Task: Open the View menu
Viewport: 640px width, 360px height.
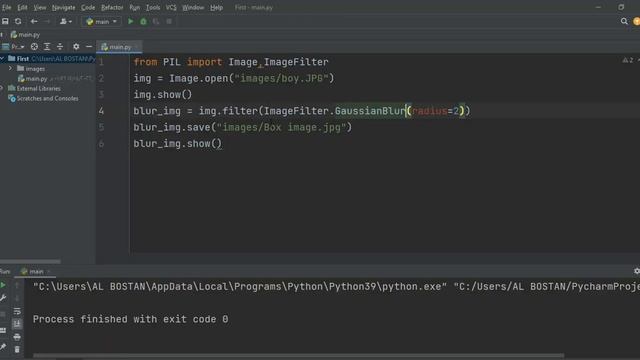Action: (x=40, y=7)
